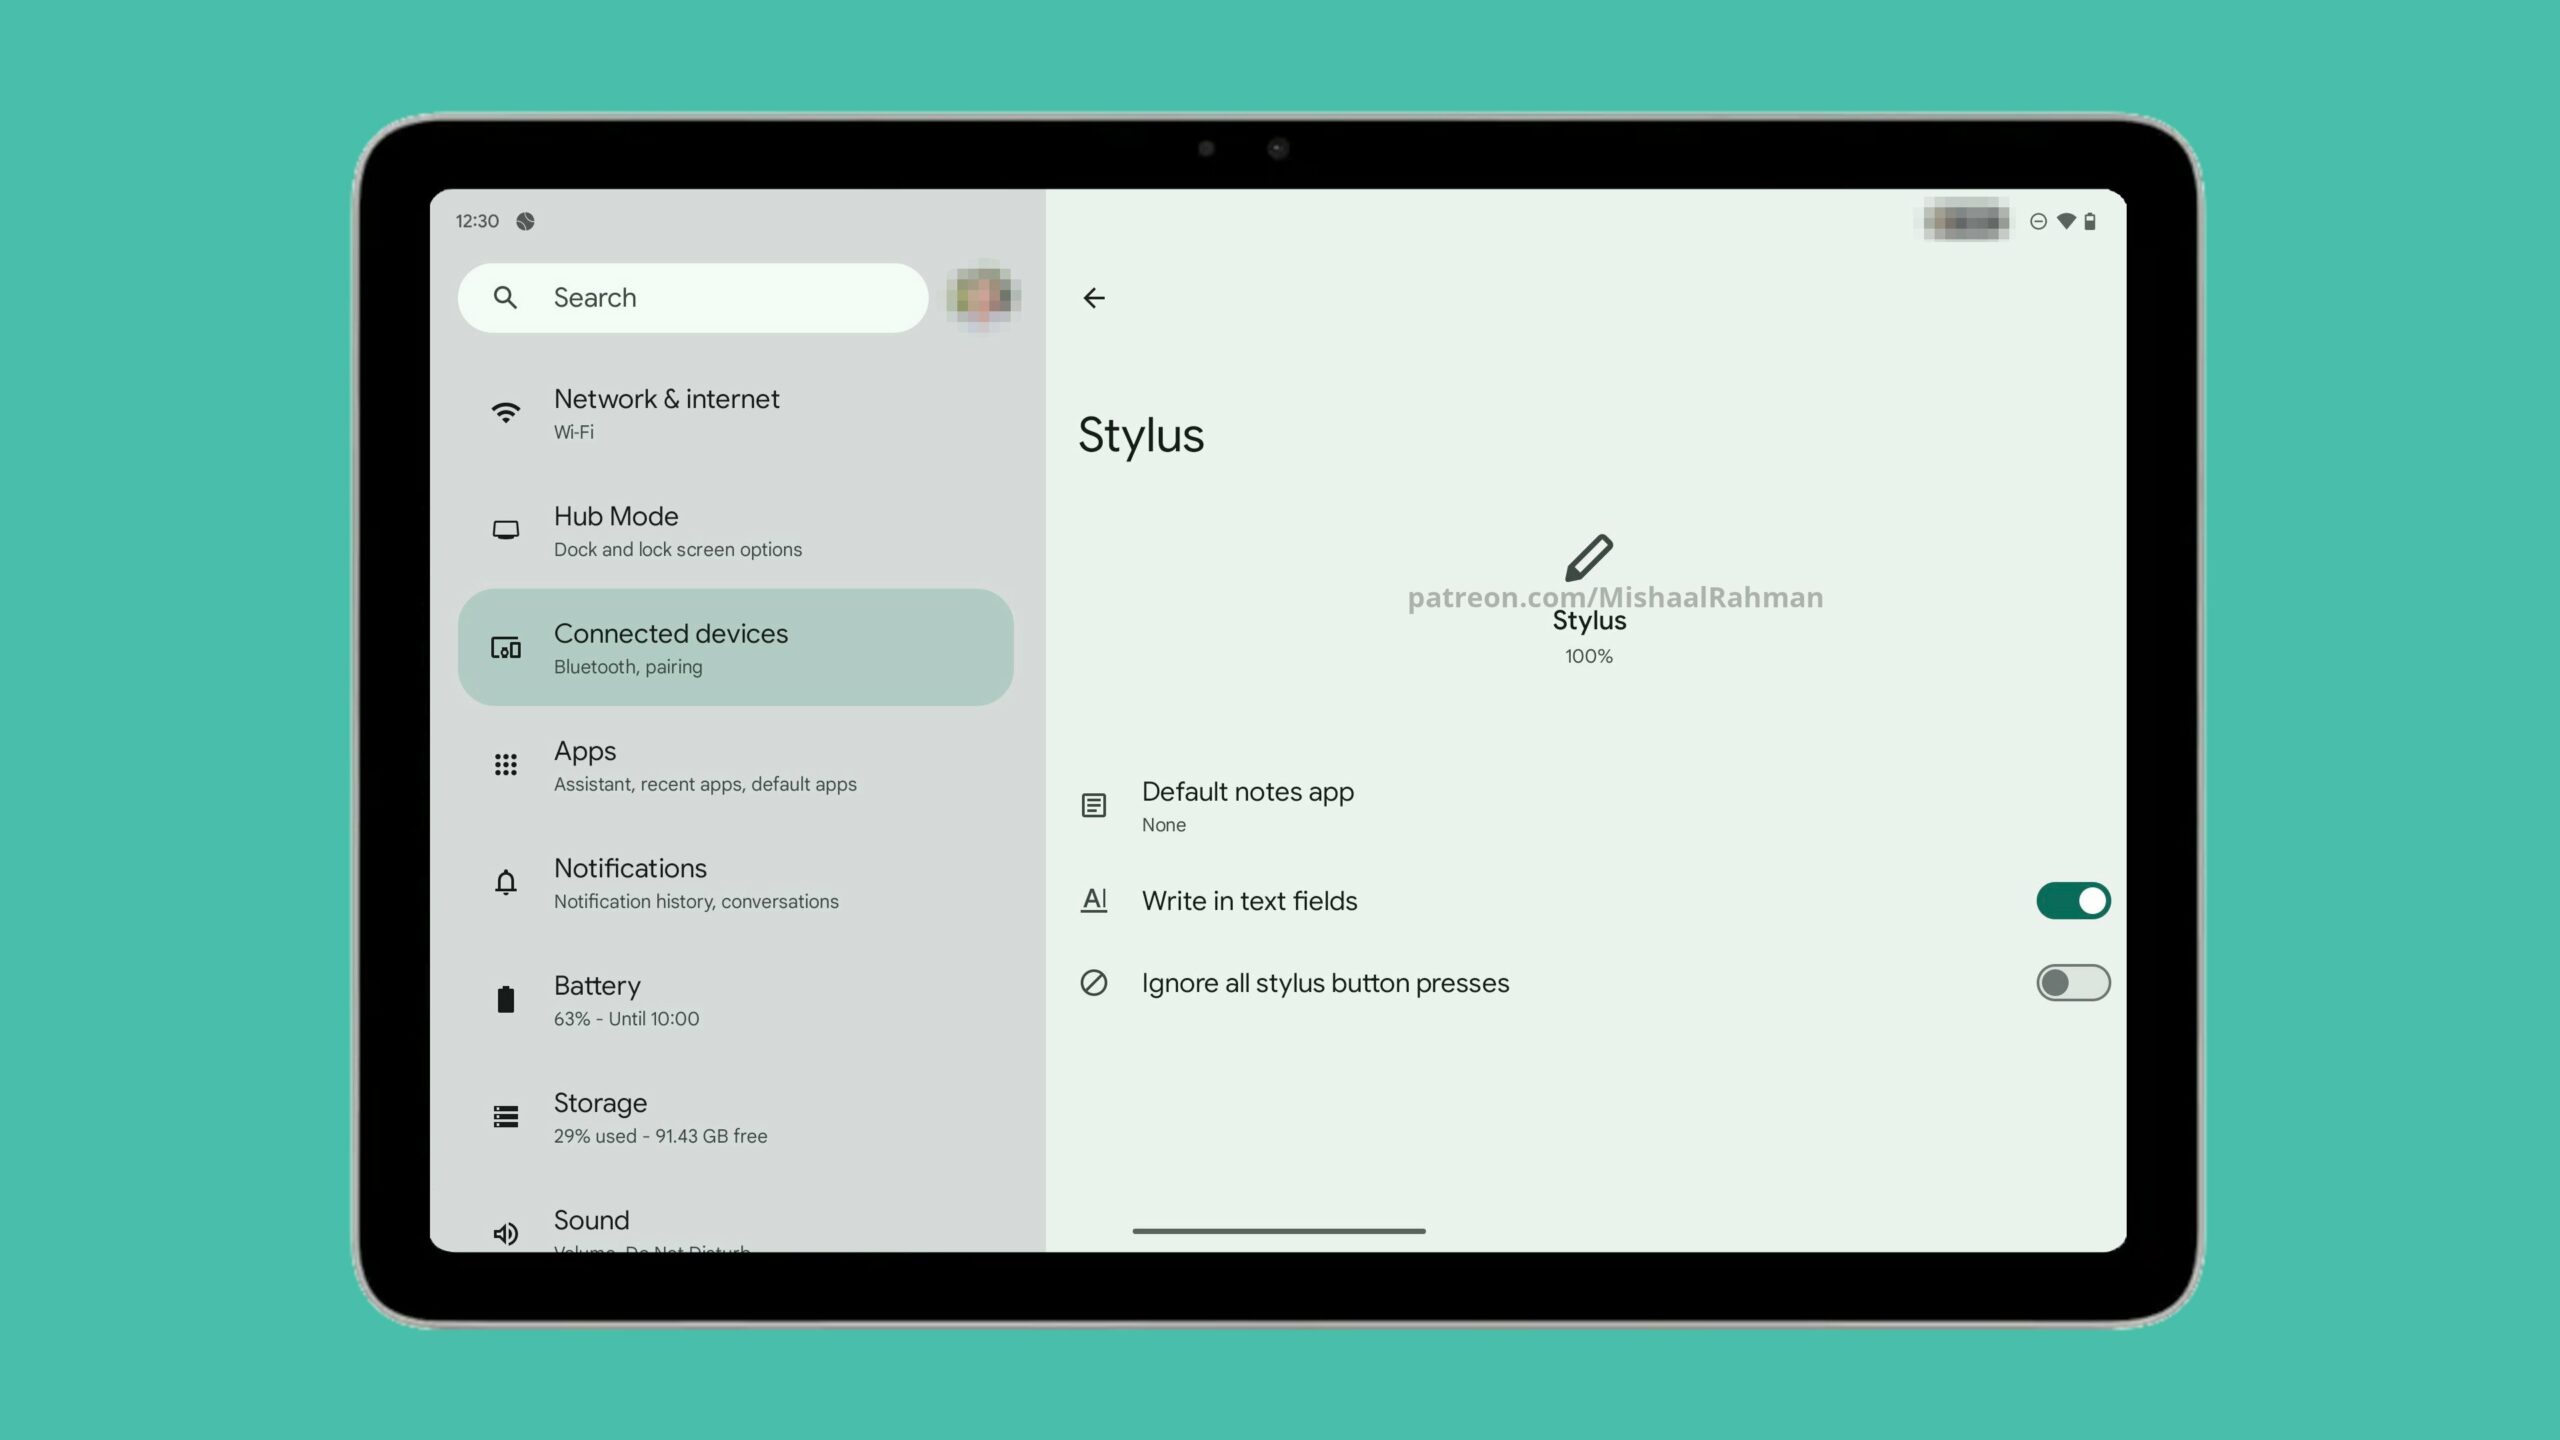Click the search magnifier icon

tap(505, 298)
